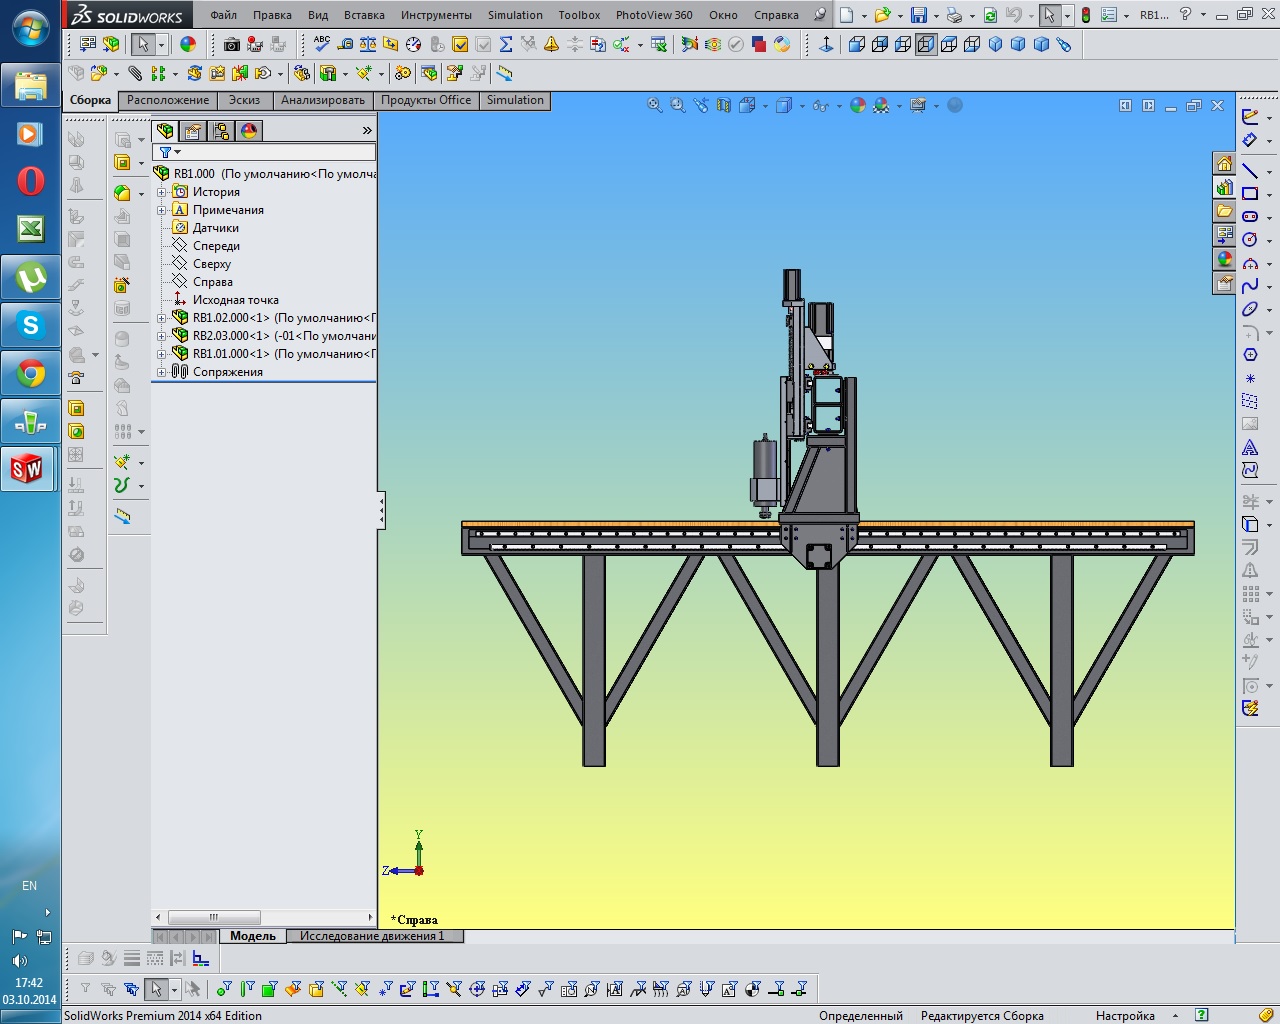Launch Google Chrome from the taskbar
Viewport: 1280px width, 1024px height.
30,375
